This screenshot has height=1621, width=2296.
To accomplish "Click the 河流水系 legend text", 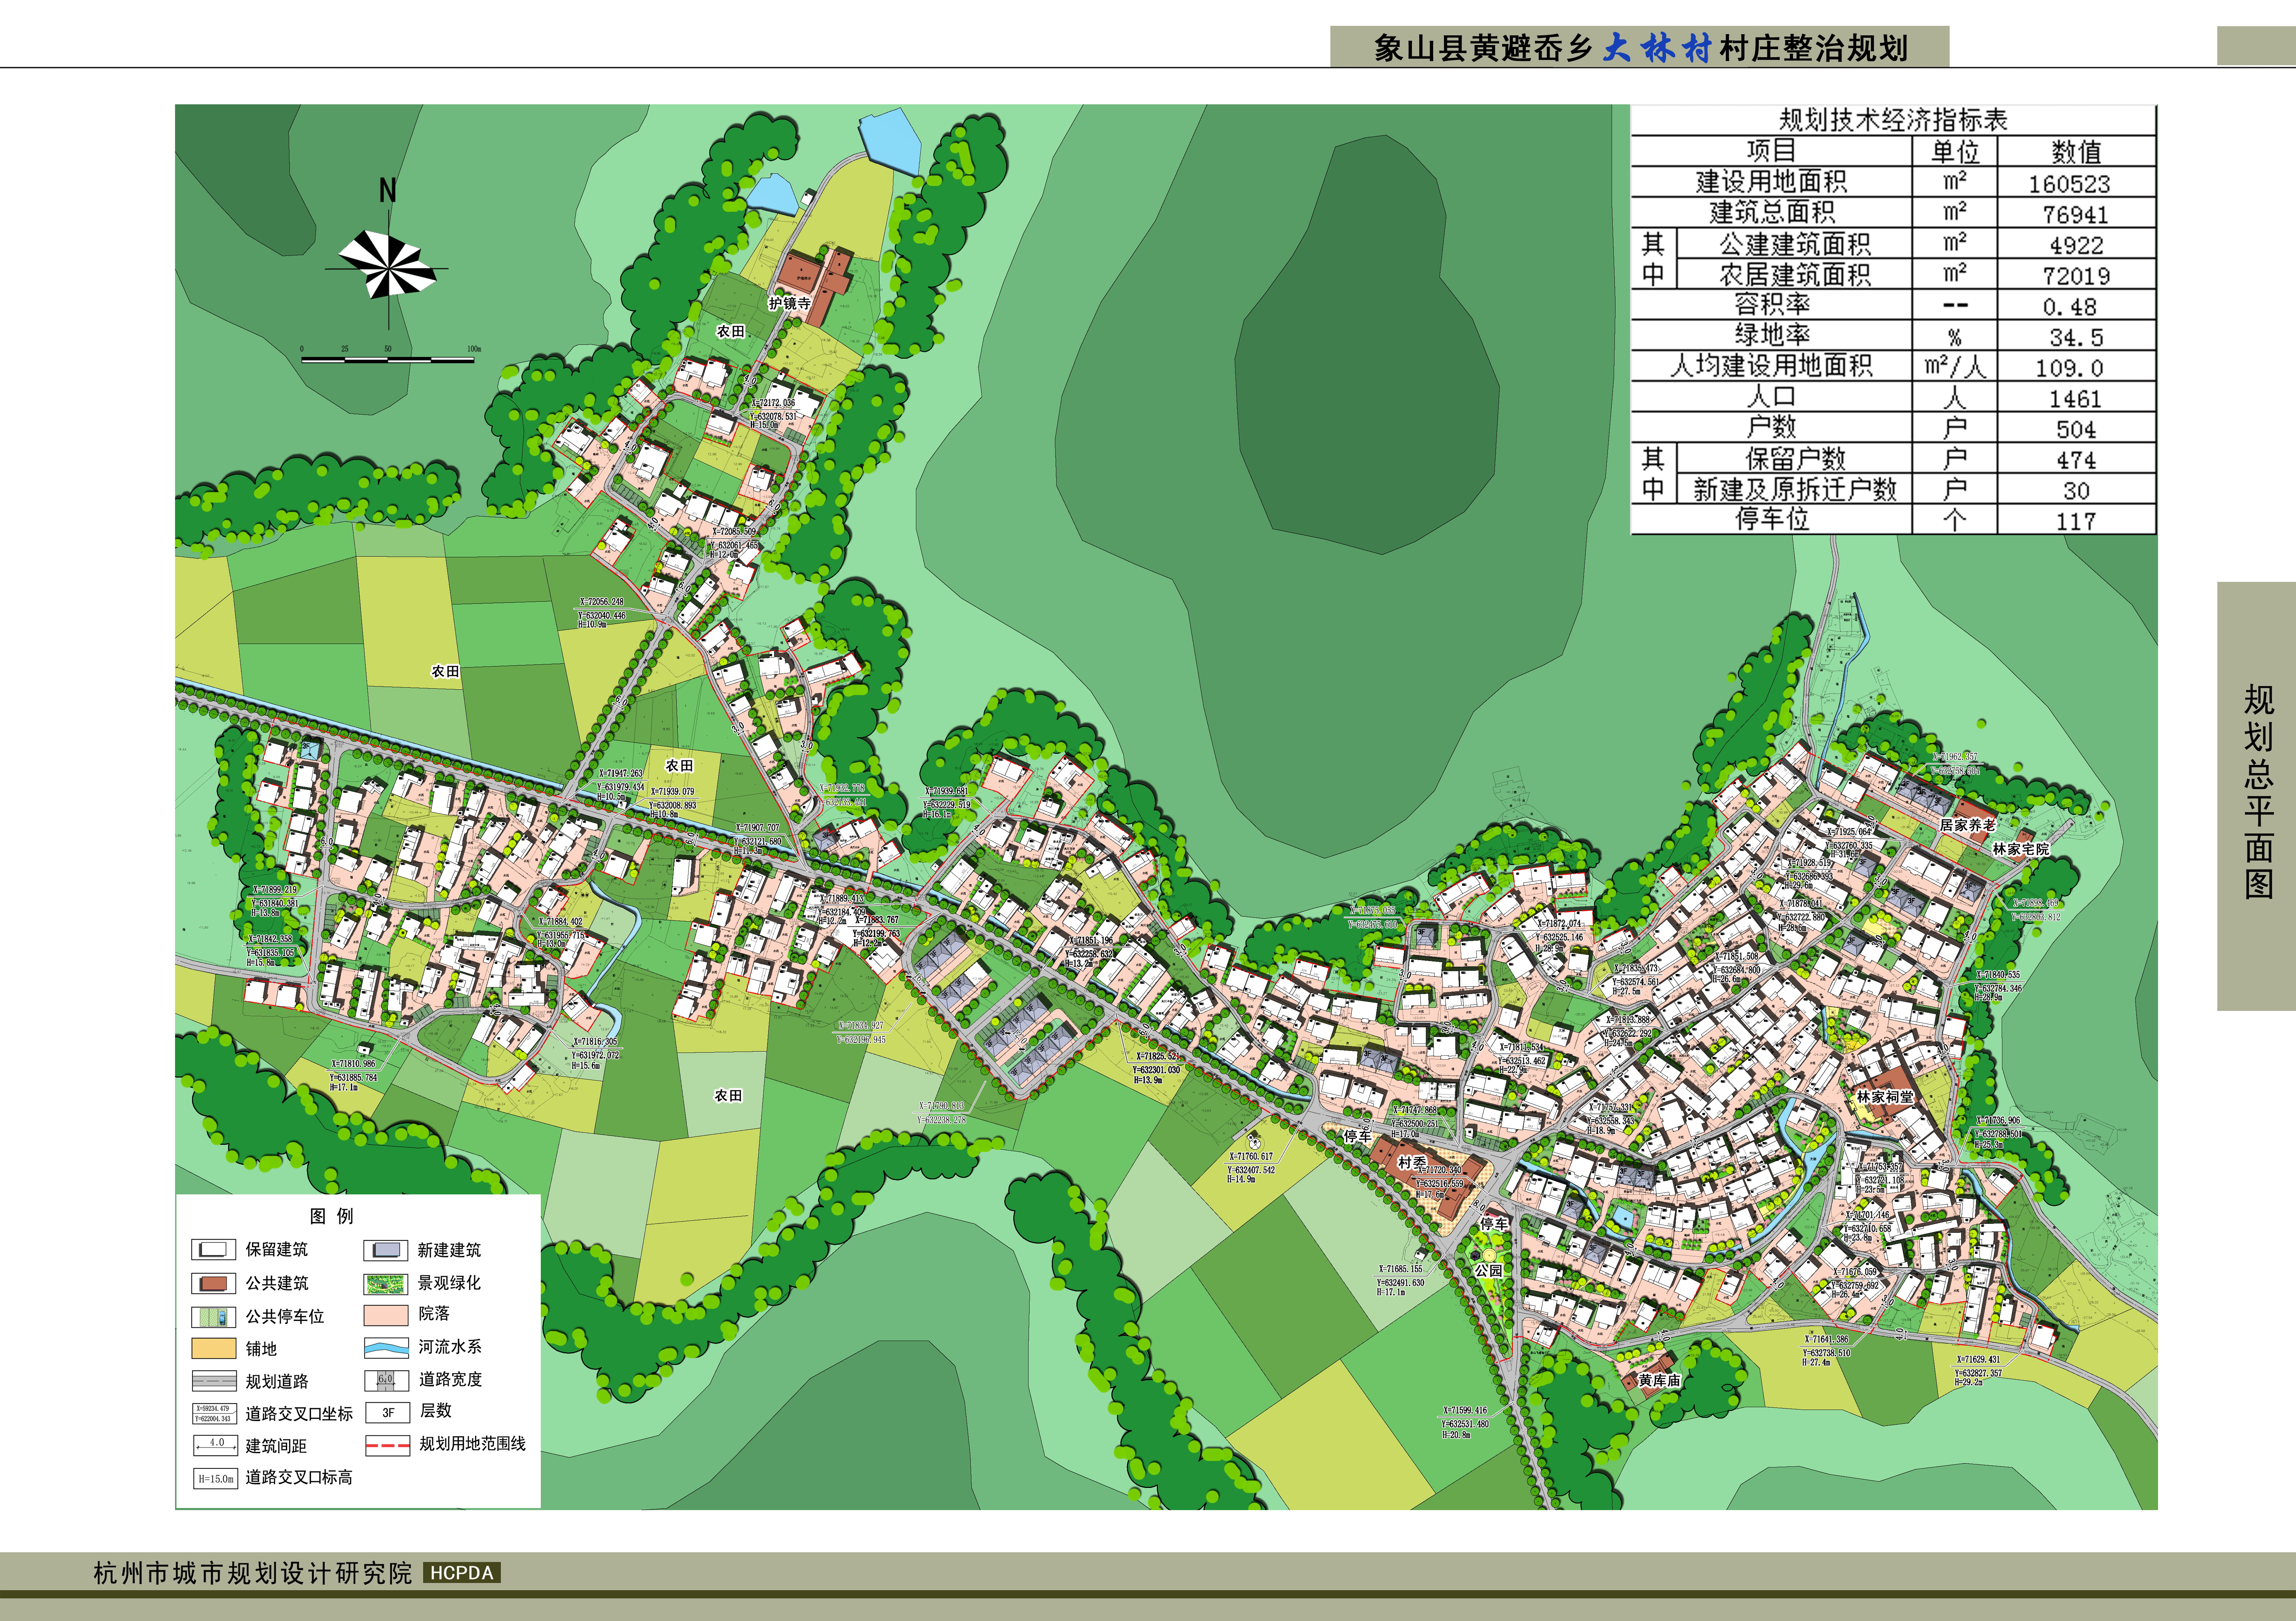I will coord(450,1347).
